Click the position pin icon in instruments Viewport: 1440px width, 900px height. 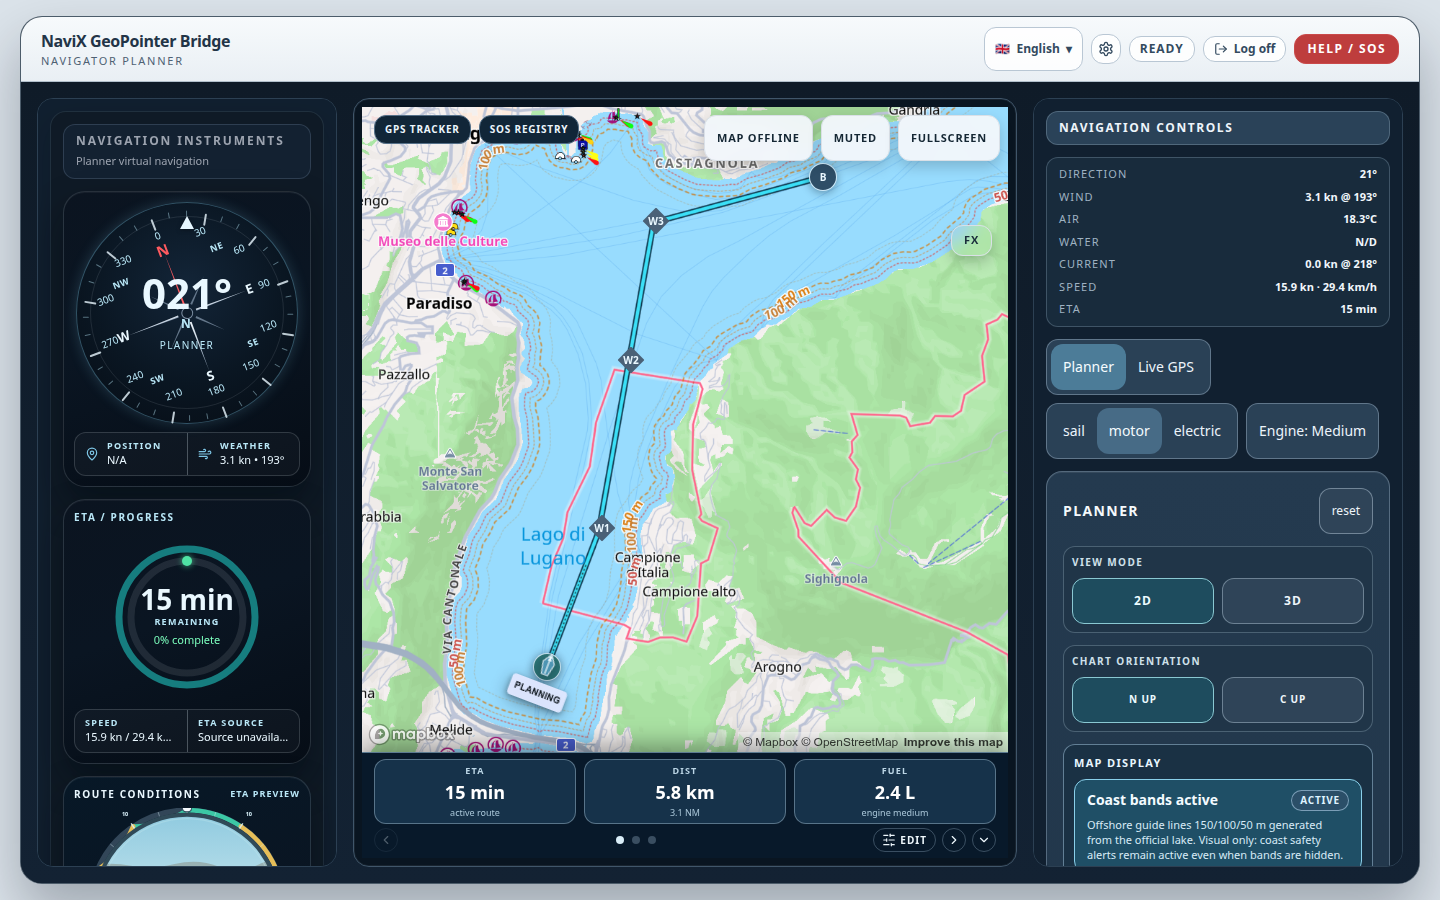click(x=92, y=454)
